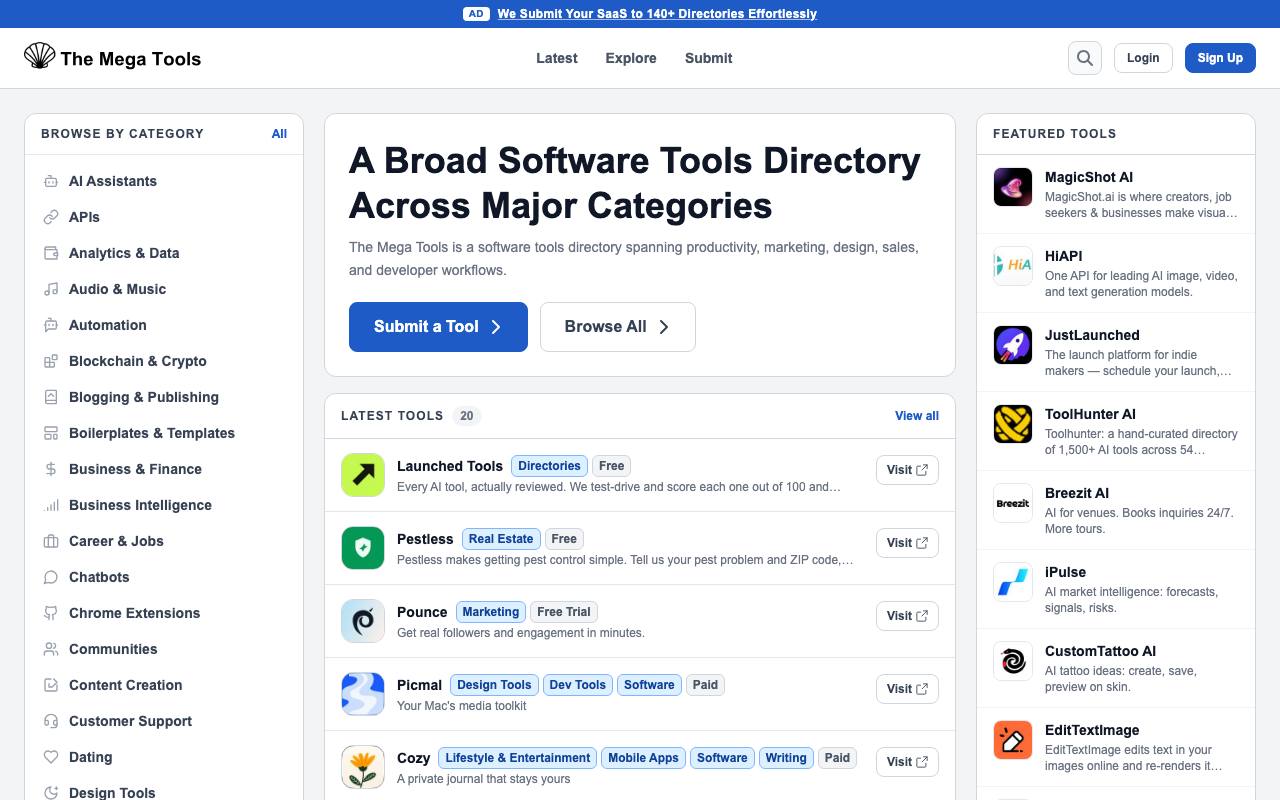Open the Analytics & Data category
This screenshot has width=1280, height=800.
[164, 253]
